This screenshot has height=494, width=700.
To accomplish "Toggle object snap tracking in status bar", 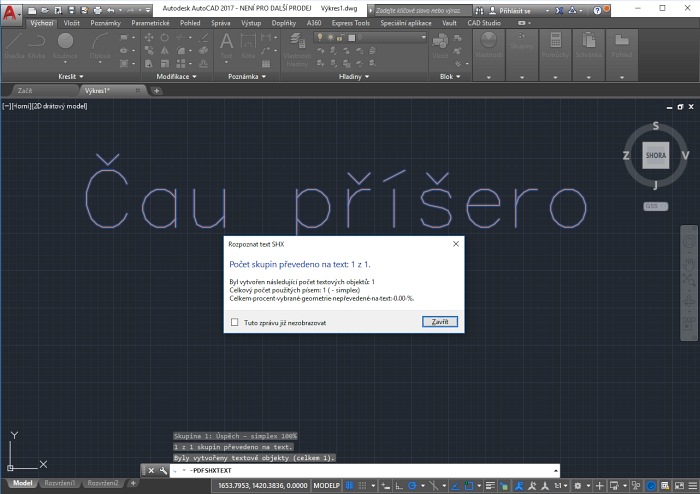I will 455,486.
